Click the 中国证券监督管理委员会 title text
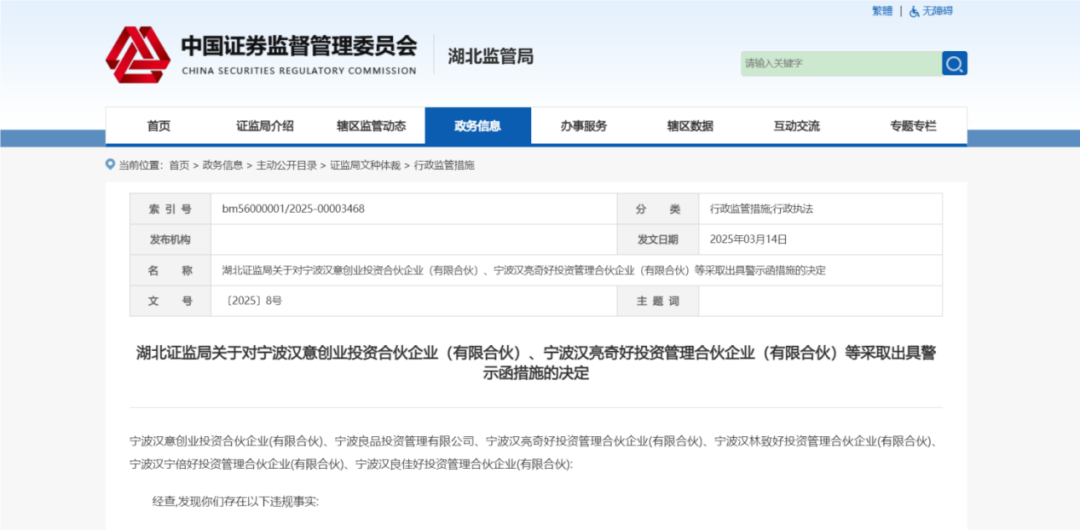This screenshot has height=530, width=1080. (x=299, y=46)
